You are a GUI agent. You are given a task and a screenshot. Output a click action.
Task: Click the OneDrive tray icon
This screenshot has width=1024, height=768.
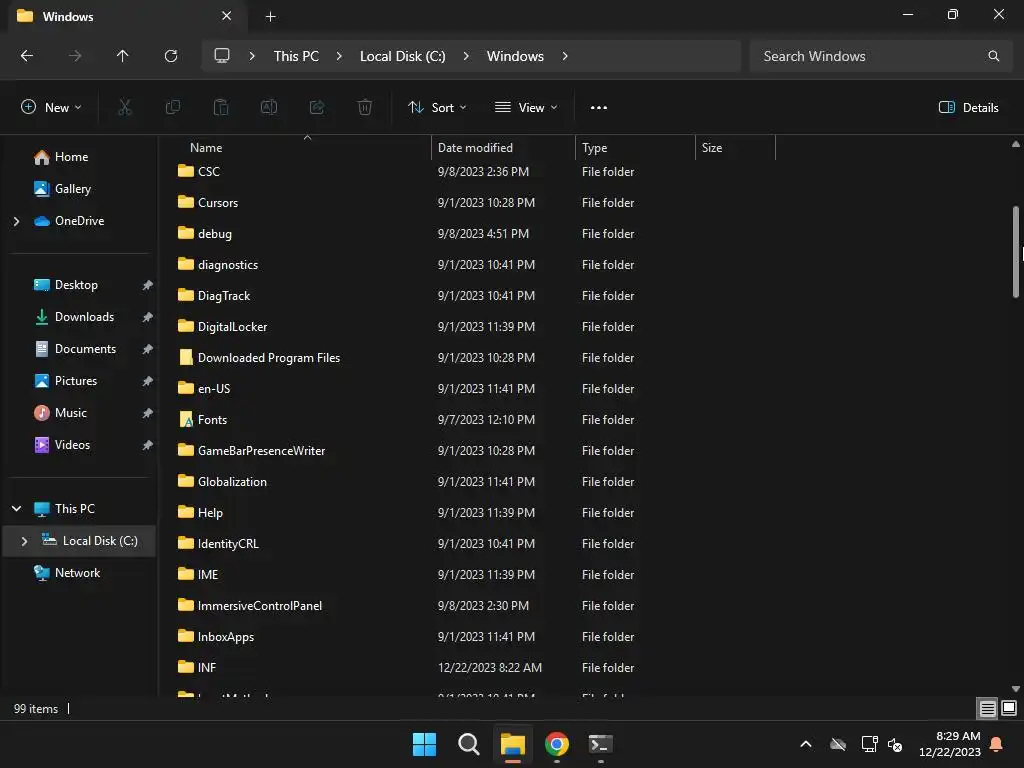tap(838, 744)
